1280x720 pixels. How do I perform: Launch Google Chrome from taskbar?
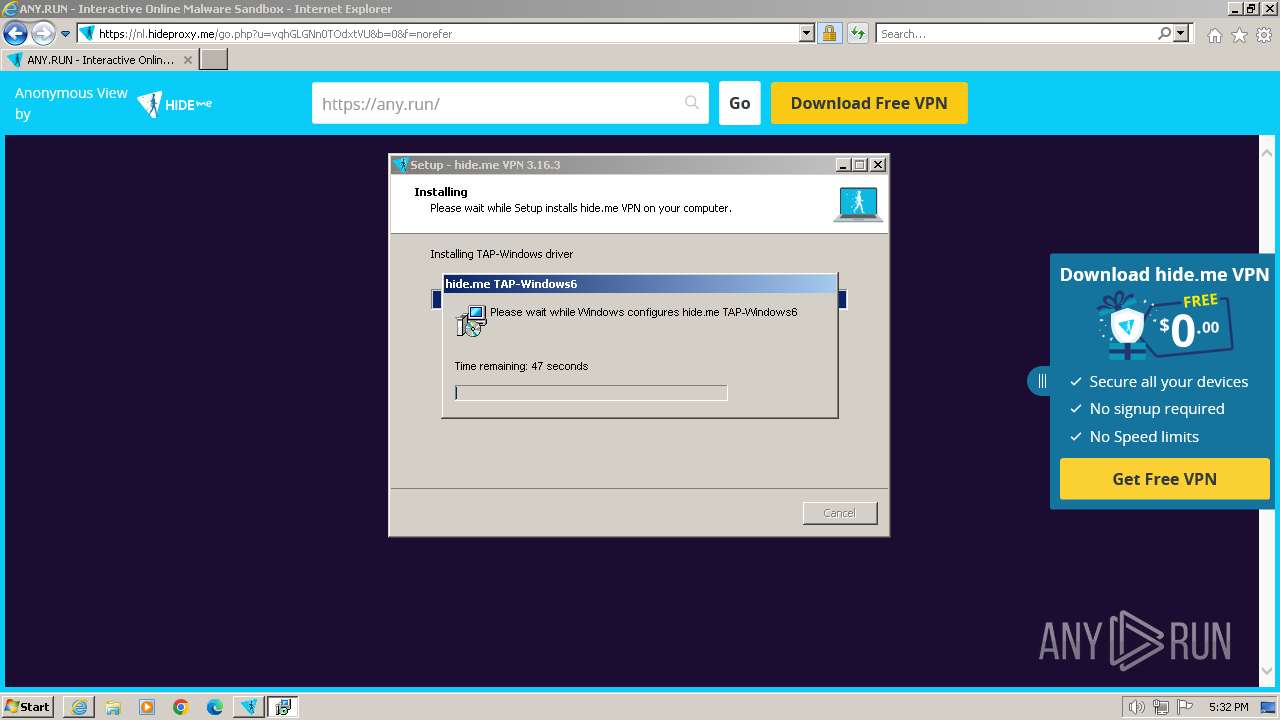(181, 707)
